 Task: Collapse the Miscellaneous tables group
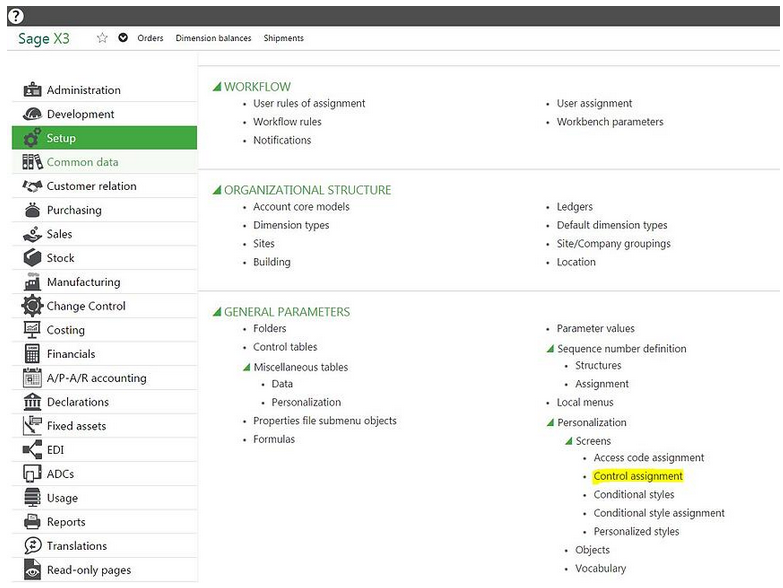pos(246,367)
